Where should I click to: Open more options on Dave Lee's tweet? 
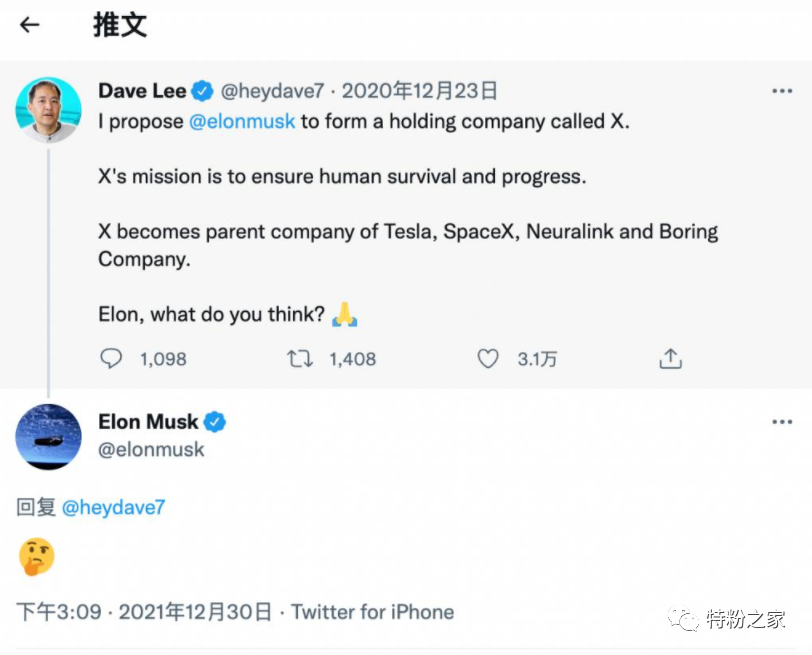[x=781, y=91]
